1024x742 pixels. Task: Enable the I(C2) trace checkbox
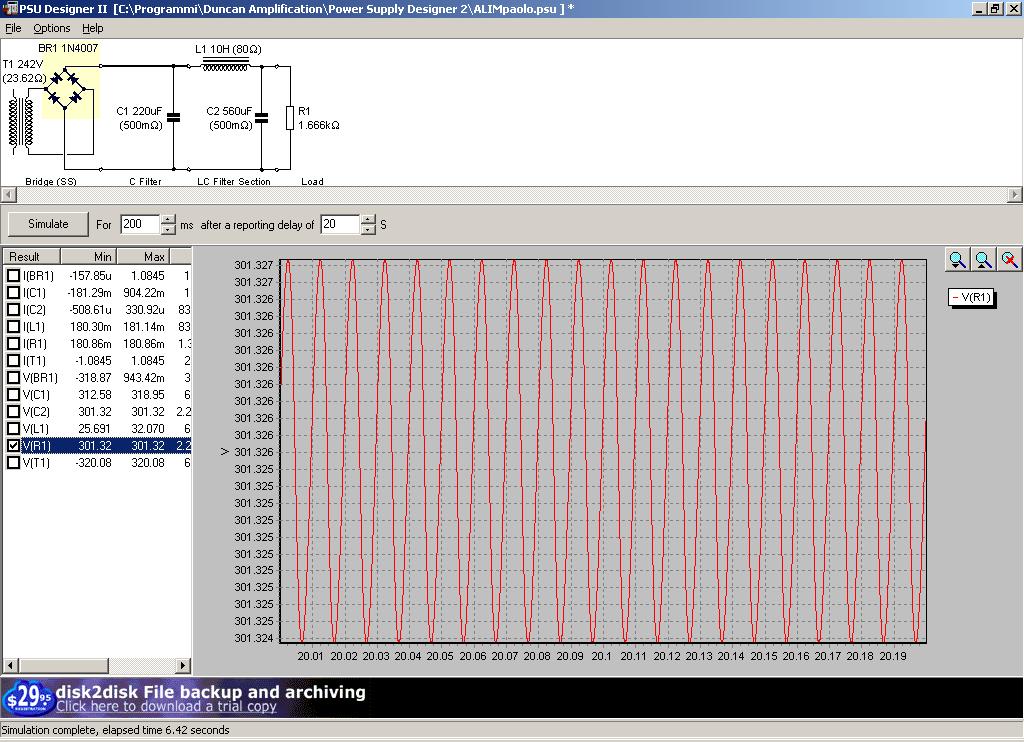pyautogui.click(x=13, y=310)
